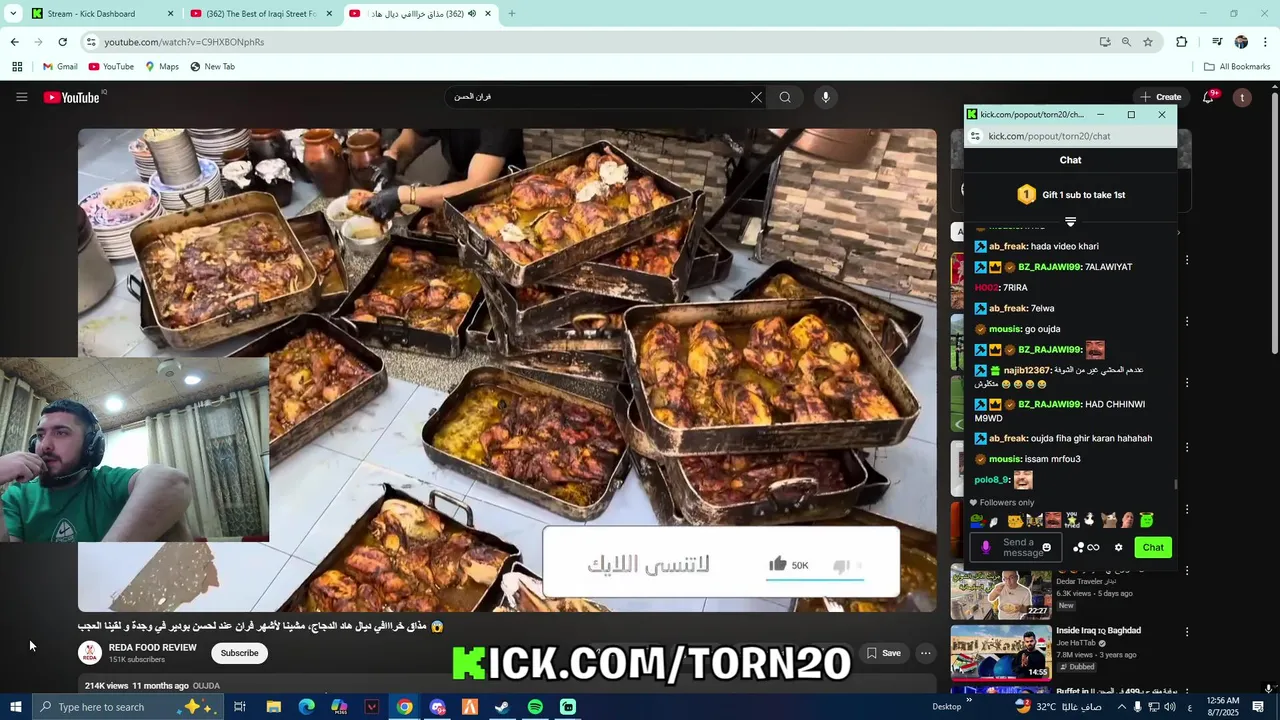
Task: Open Chrome three-dot menu
Action: (x=1266, y=42)
